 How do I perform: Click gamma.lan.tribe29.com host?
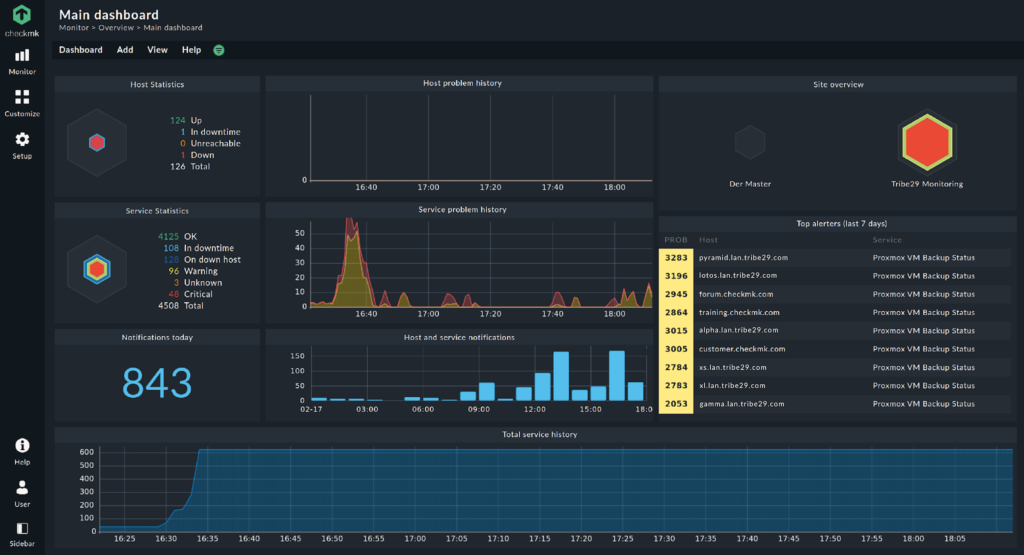tap(741, 404)
